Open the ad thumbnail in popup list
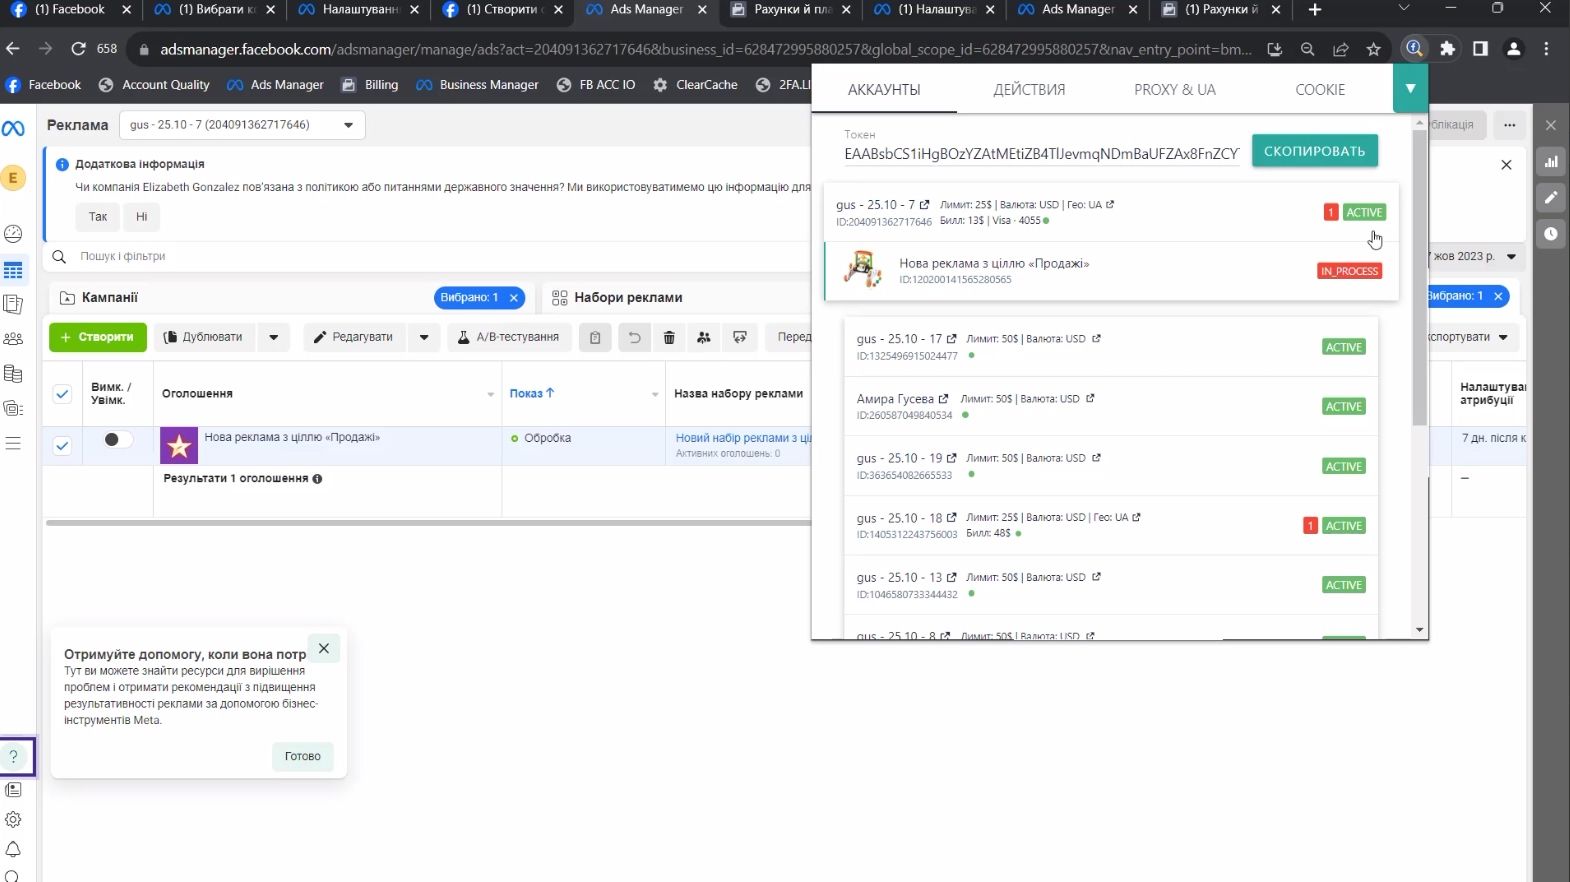This screenshot has height=882, width=1570. 863,269
